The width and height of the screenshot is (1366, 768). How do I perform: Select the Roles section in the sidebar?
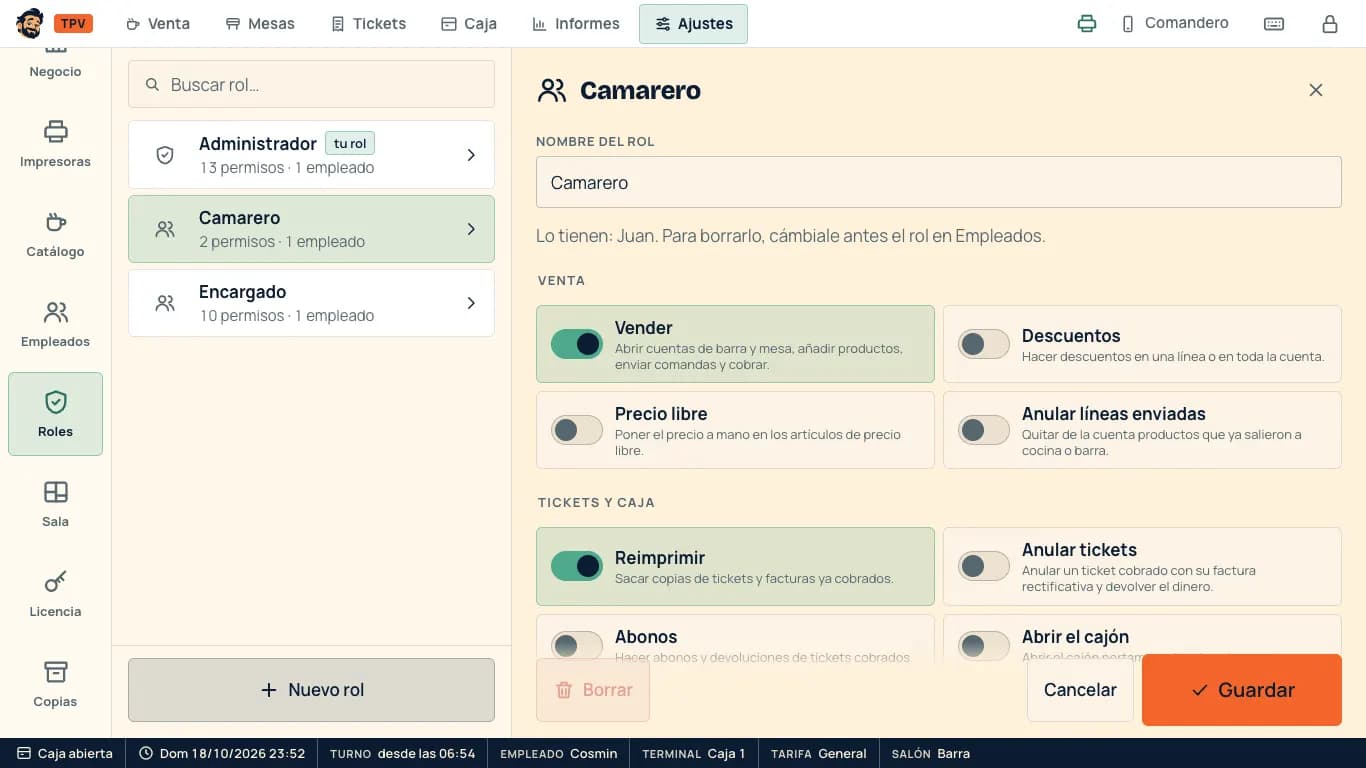point(55,414)
